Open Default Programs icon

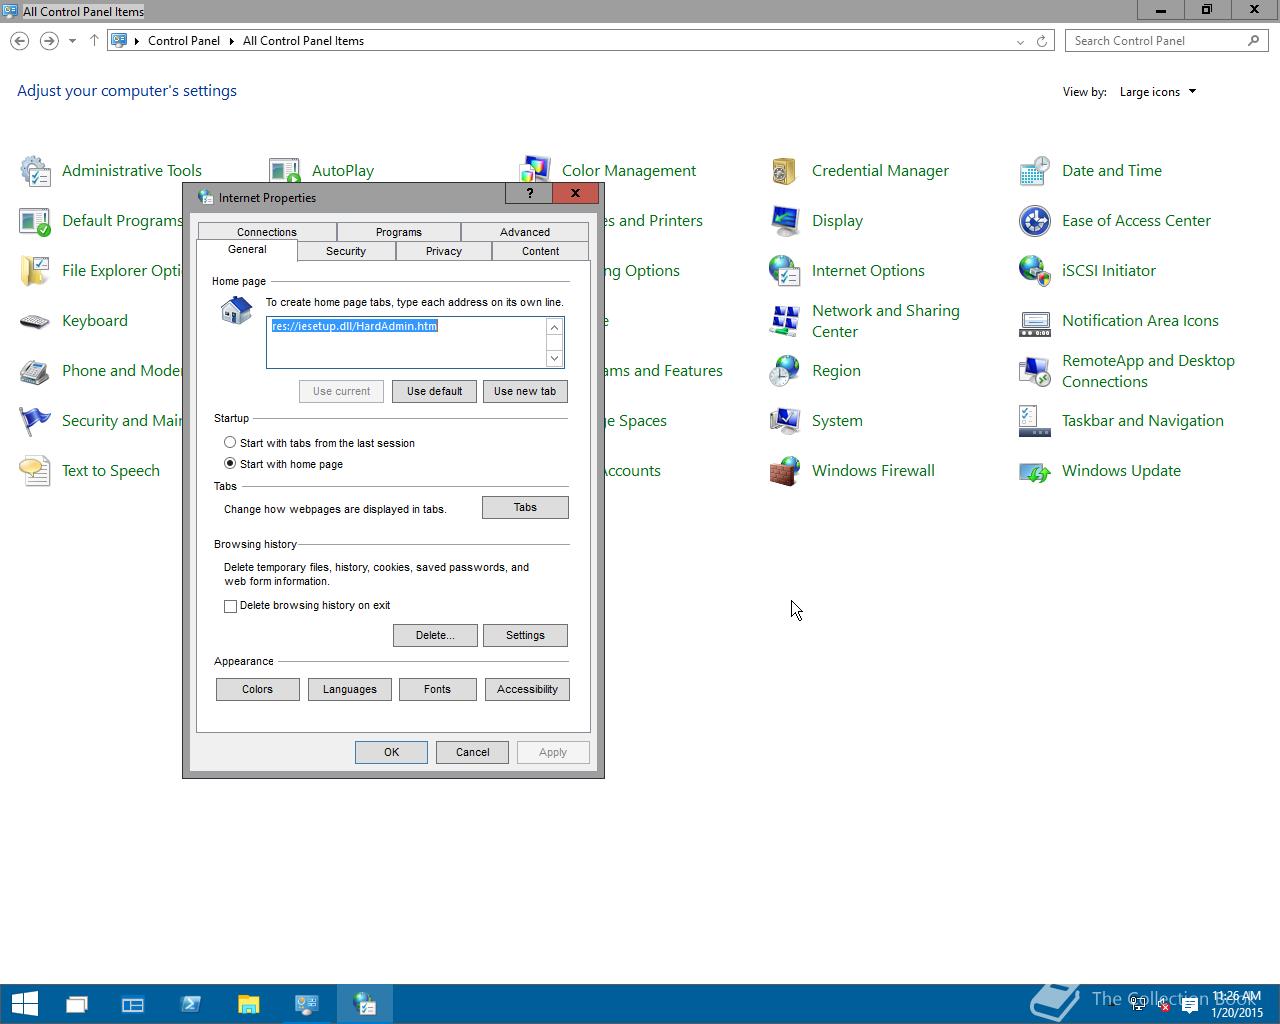point(35,221)
